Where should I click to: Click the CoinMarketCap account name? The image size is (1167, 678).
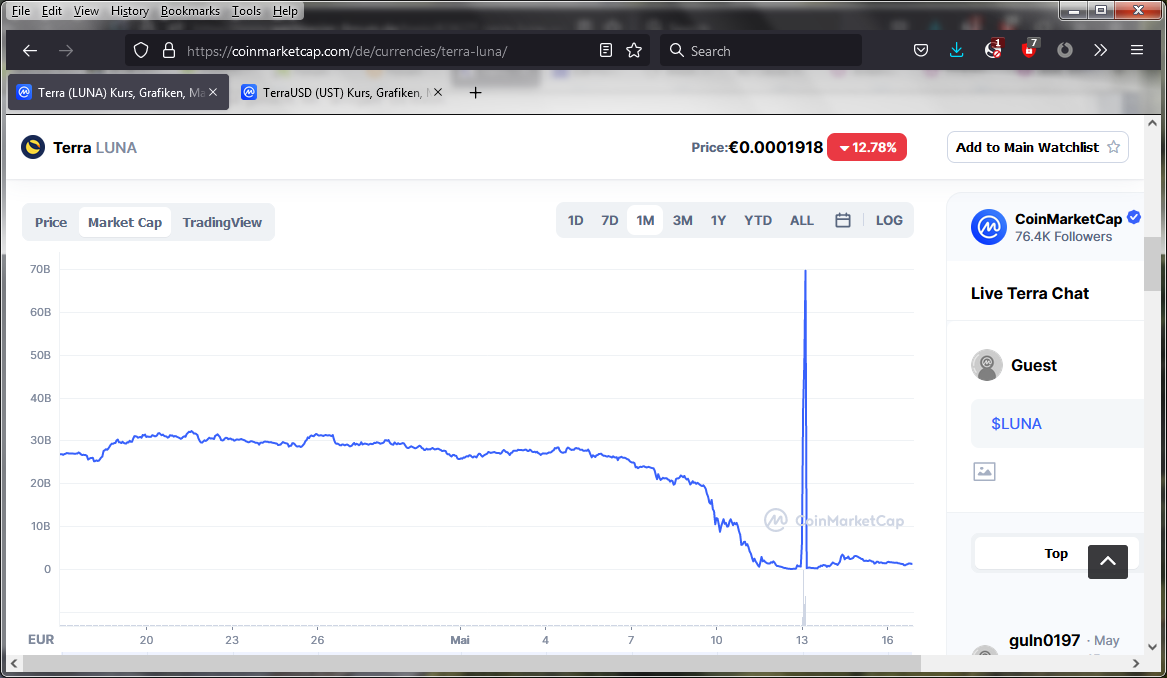[x=1068, y=219]
